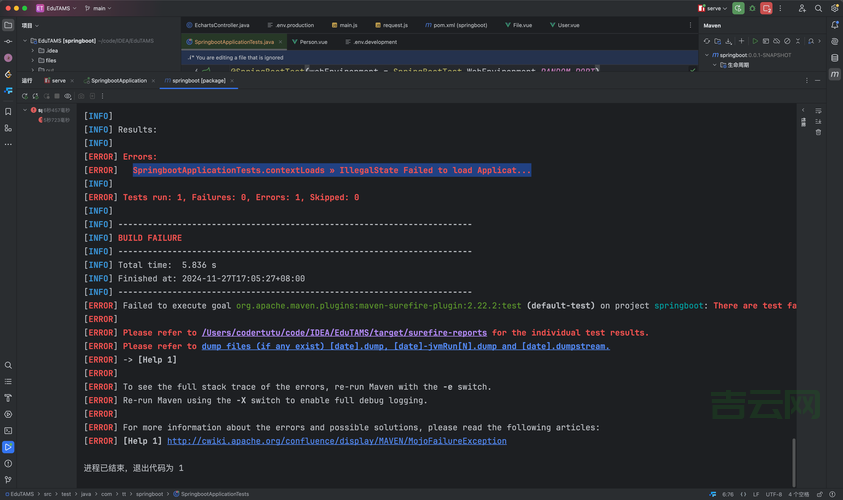Click the red Stop button in top toolbar

tap(767, 8)
